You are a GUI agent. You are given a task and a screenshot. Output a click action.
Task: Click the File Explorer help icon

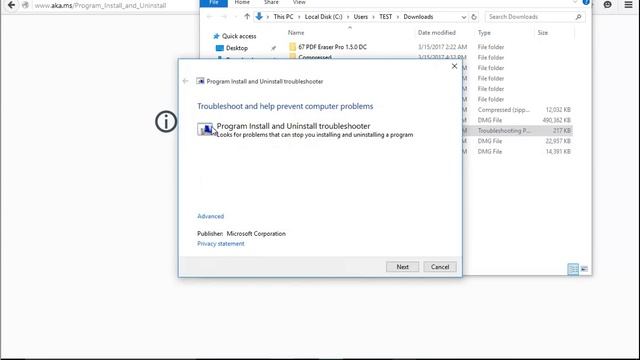pos(586,2)
